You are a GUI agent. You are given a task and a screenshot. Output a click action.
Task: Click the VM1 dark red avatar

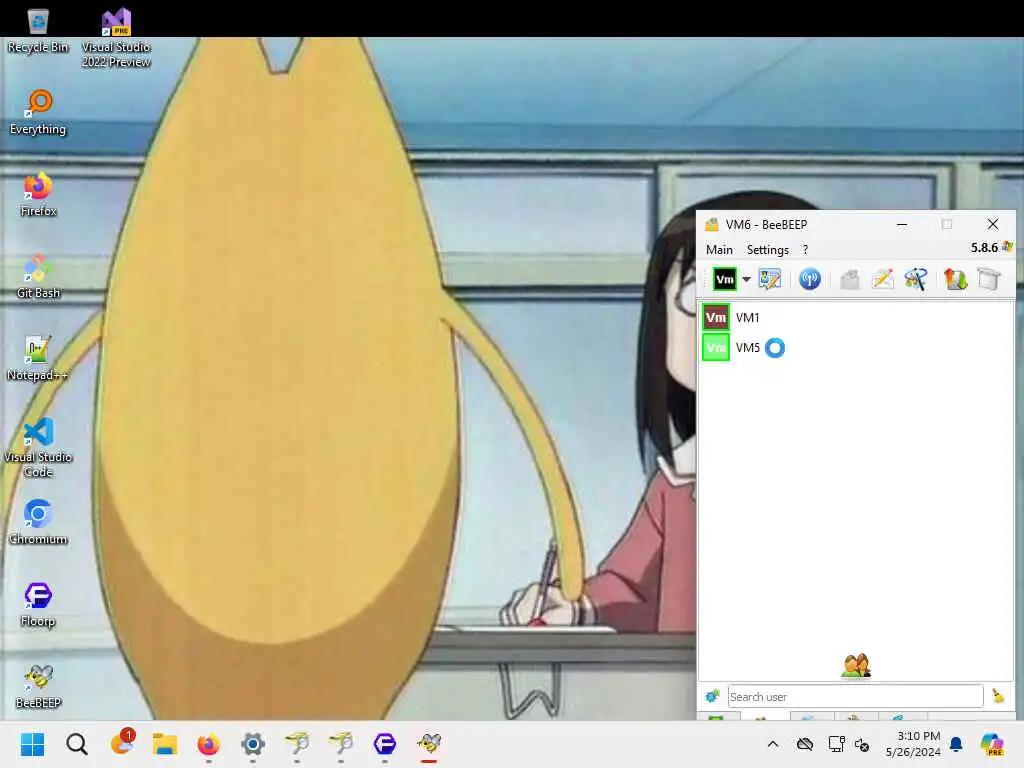pyautogui.click(x=716, y=317)
